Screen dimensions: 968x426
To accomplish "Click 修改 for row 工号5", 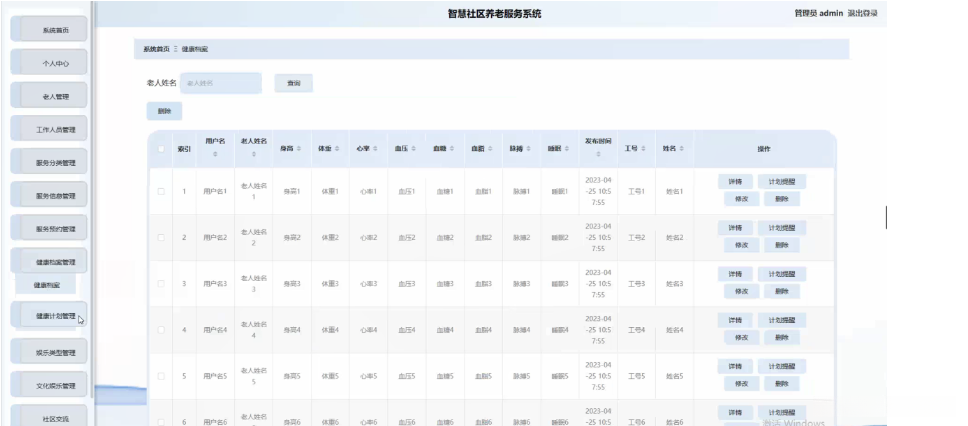I will (741, 384).
